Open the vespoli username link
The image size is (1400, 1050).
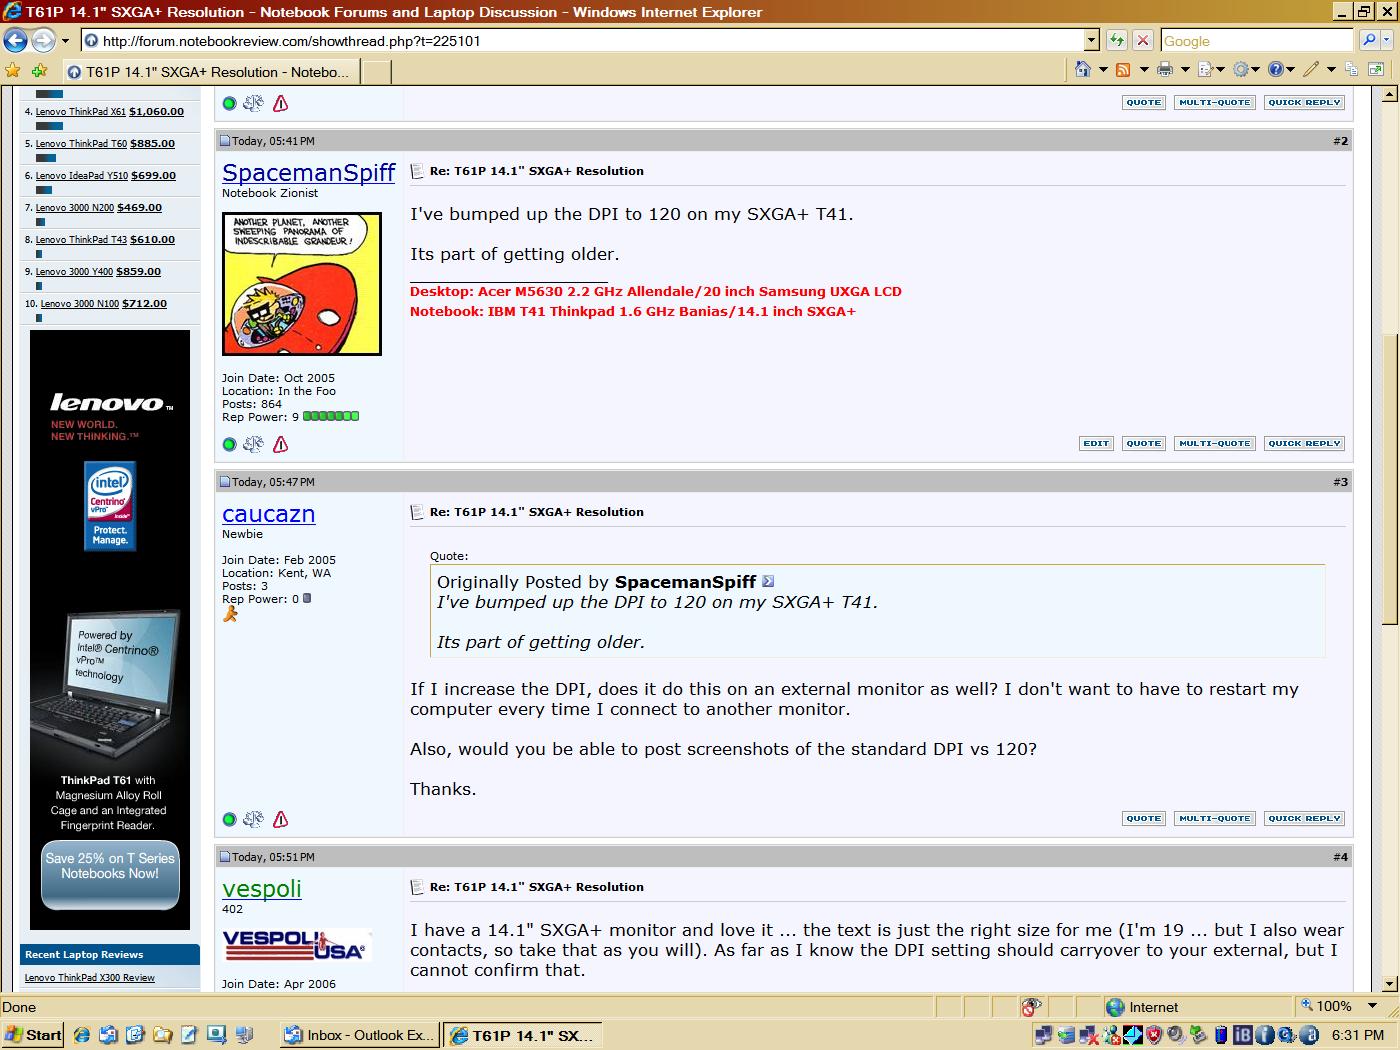point(262,889)
